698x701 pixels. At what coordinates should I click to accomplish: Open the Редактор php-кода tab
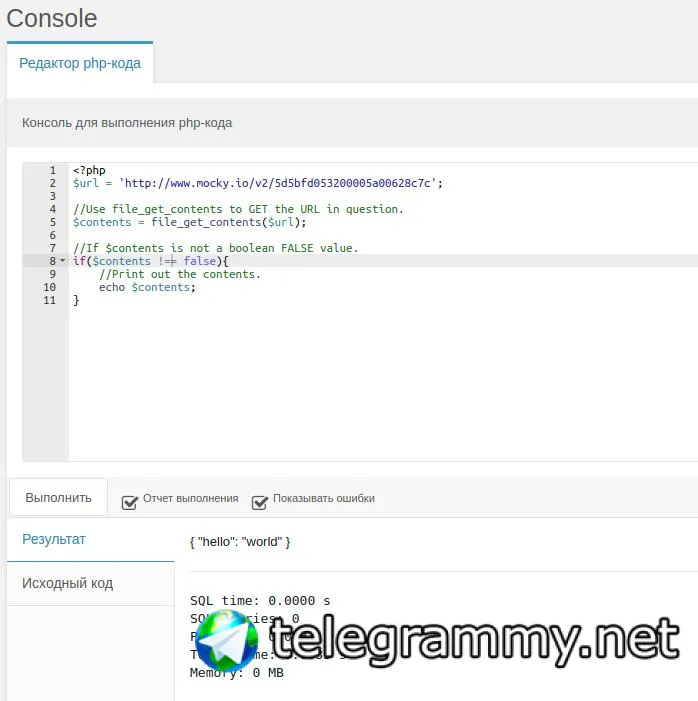(80, 63)
